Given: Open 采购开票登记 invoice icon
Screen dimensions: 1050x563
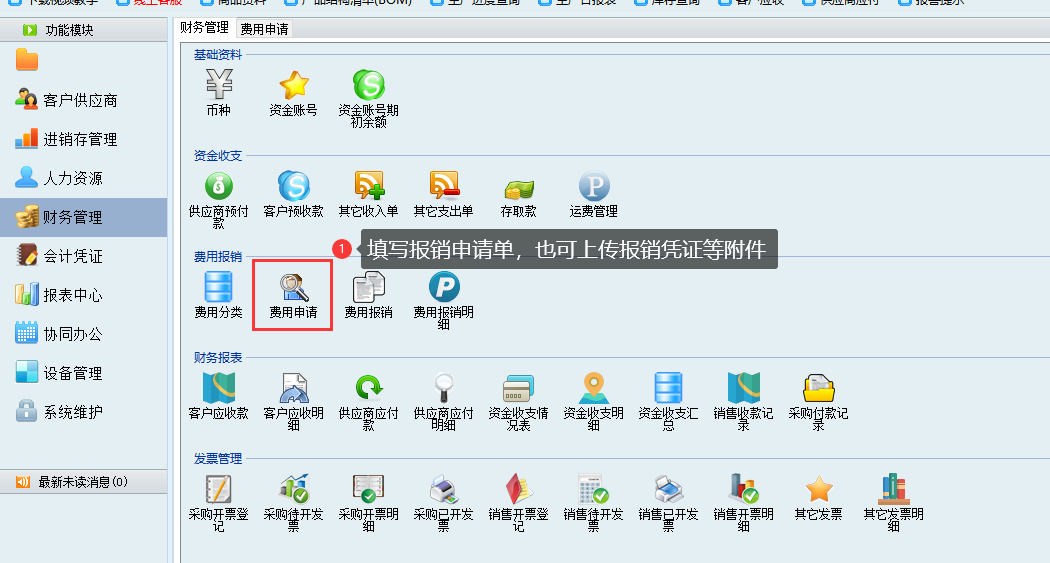Looking at the screenshot, I should point(218,490).
